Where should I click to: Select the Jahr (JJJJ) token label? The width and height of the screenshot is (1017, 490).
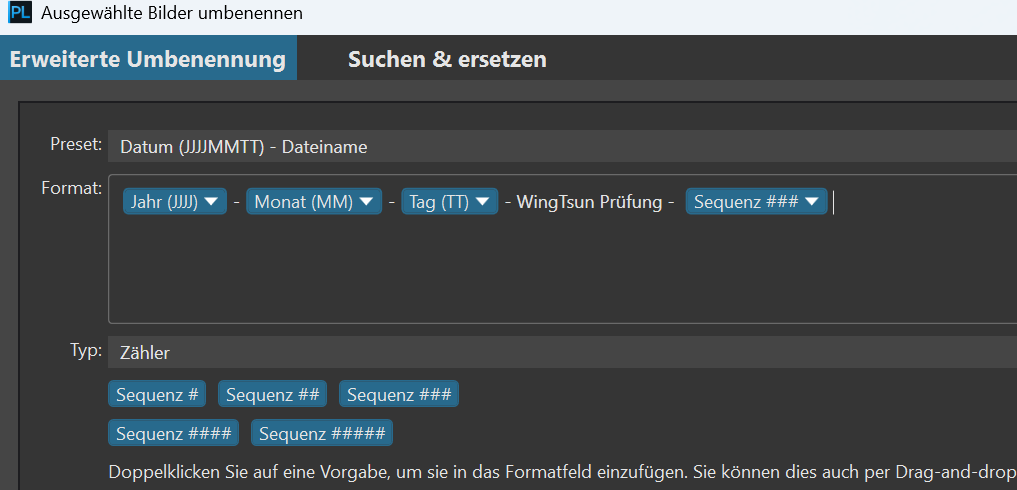pyautogui.click(x=164, y=202)
